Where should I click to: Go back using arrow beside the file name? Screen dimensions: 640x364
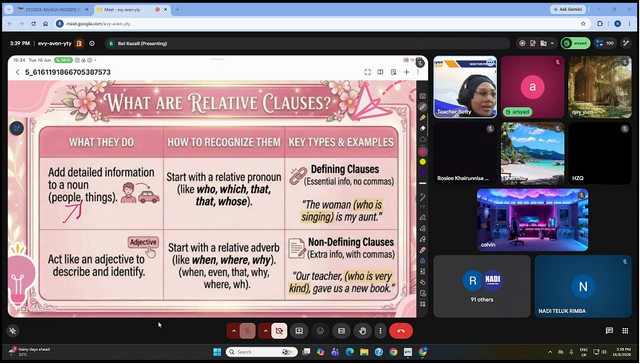(x=18, y=72)
